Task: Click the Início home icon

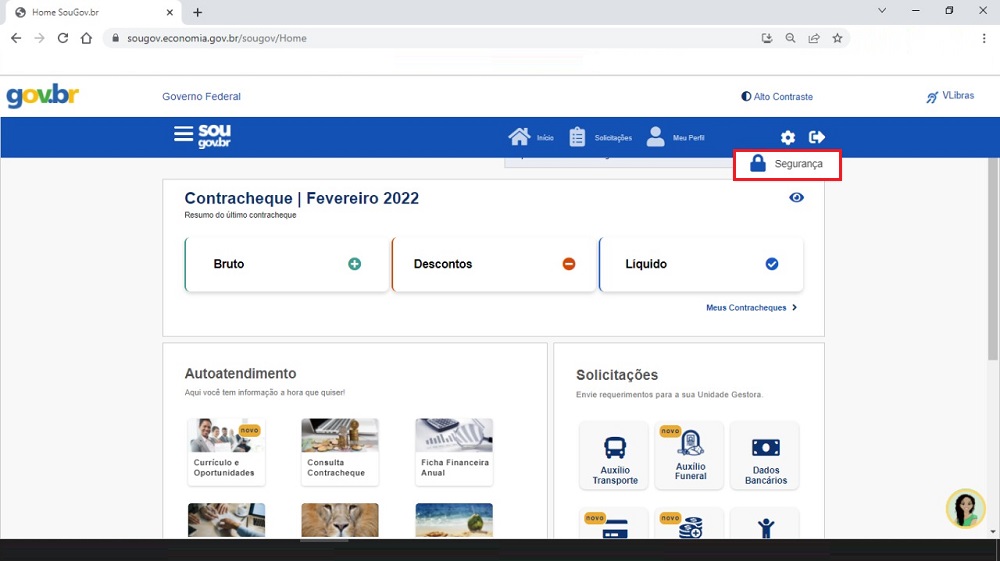Action: [x=519, y=137]
